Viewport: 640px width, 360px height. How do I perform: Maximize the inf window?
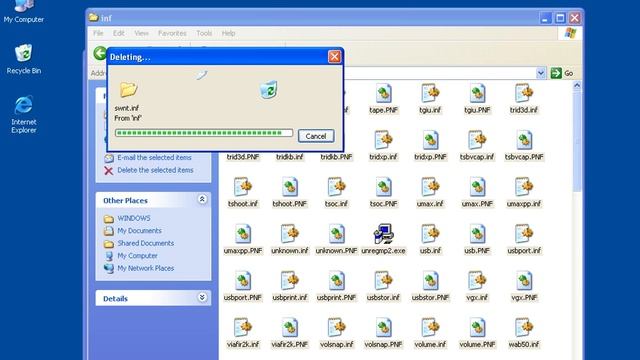(x=560, y=18)
